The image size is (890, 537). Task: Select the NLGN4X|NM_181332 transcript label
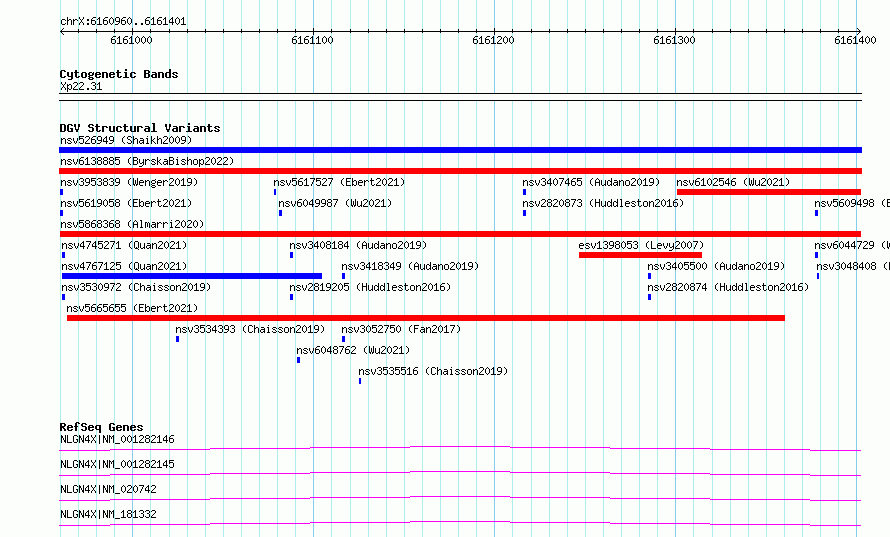[108, 514]
